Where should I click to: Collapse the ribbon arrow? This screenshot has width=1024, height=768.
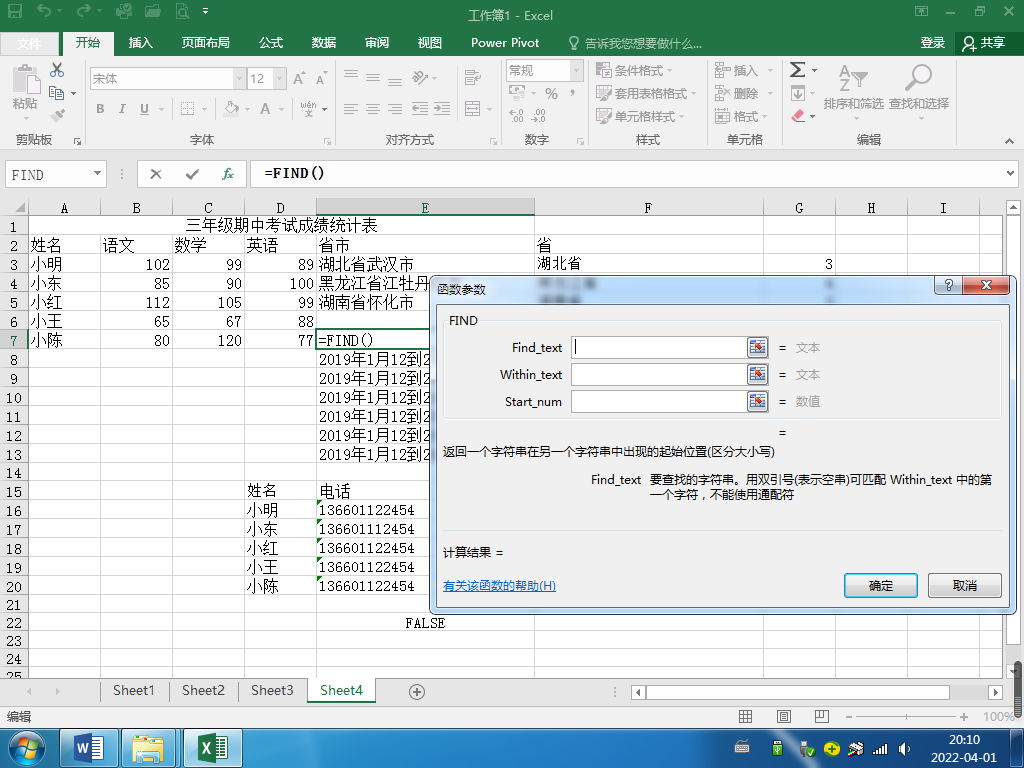point(1009,141)
